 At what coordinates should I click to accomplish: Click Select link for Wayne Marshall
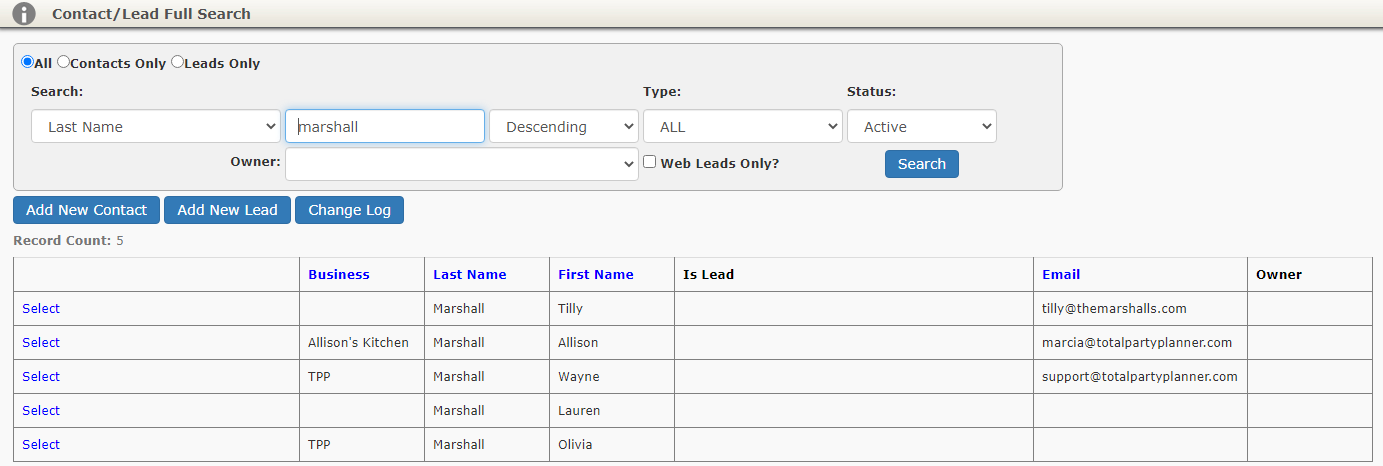coord(41,376)
